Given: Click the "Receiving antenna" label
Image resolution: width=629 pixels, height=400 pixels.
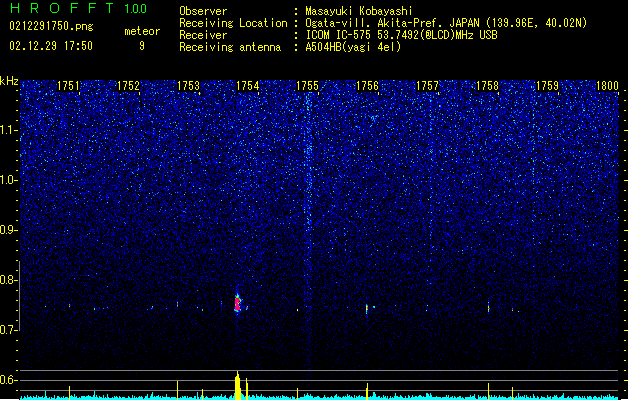Looking at the screenshot, I should click(x=230, y=47).
